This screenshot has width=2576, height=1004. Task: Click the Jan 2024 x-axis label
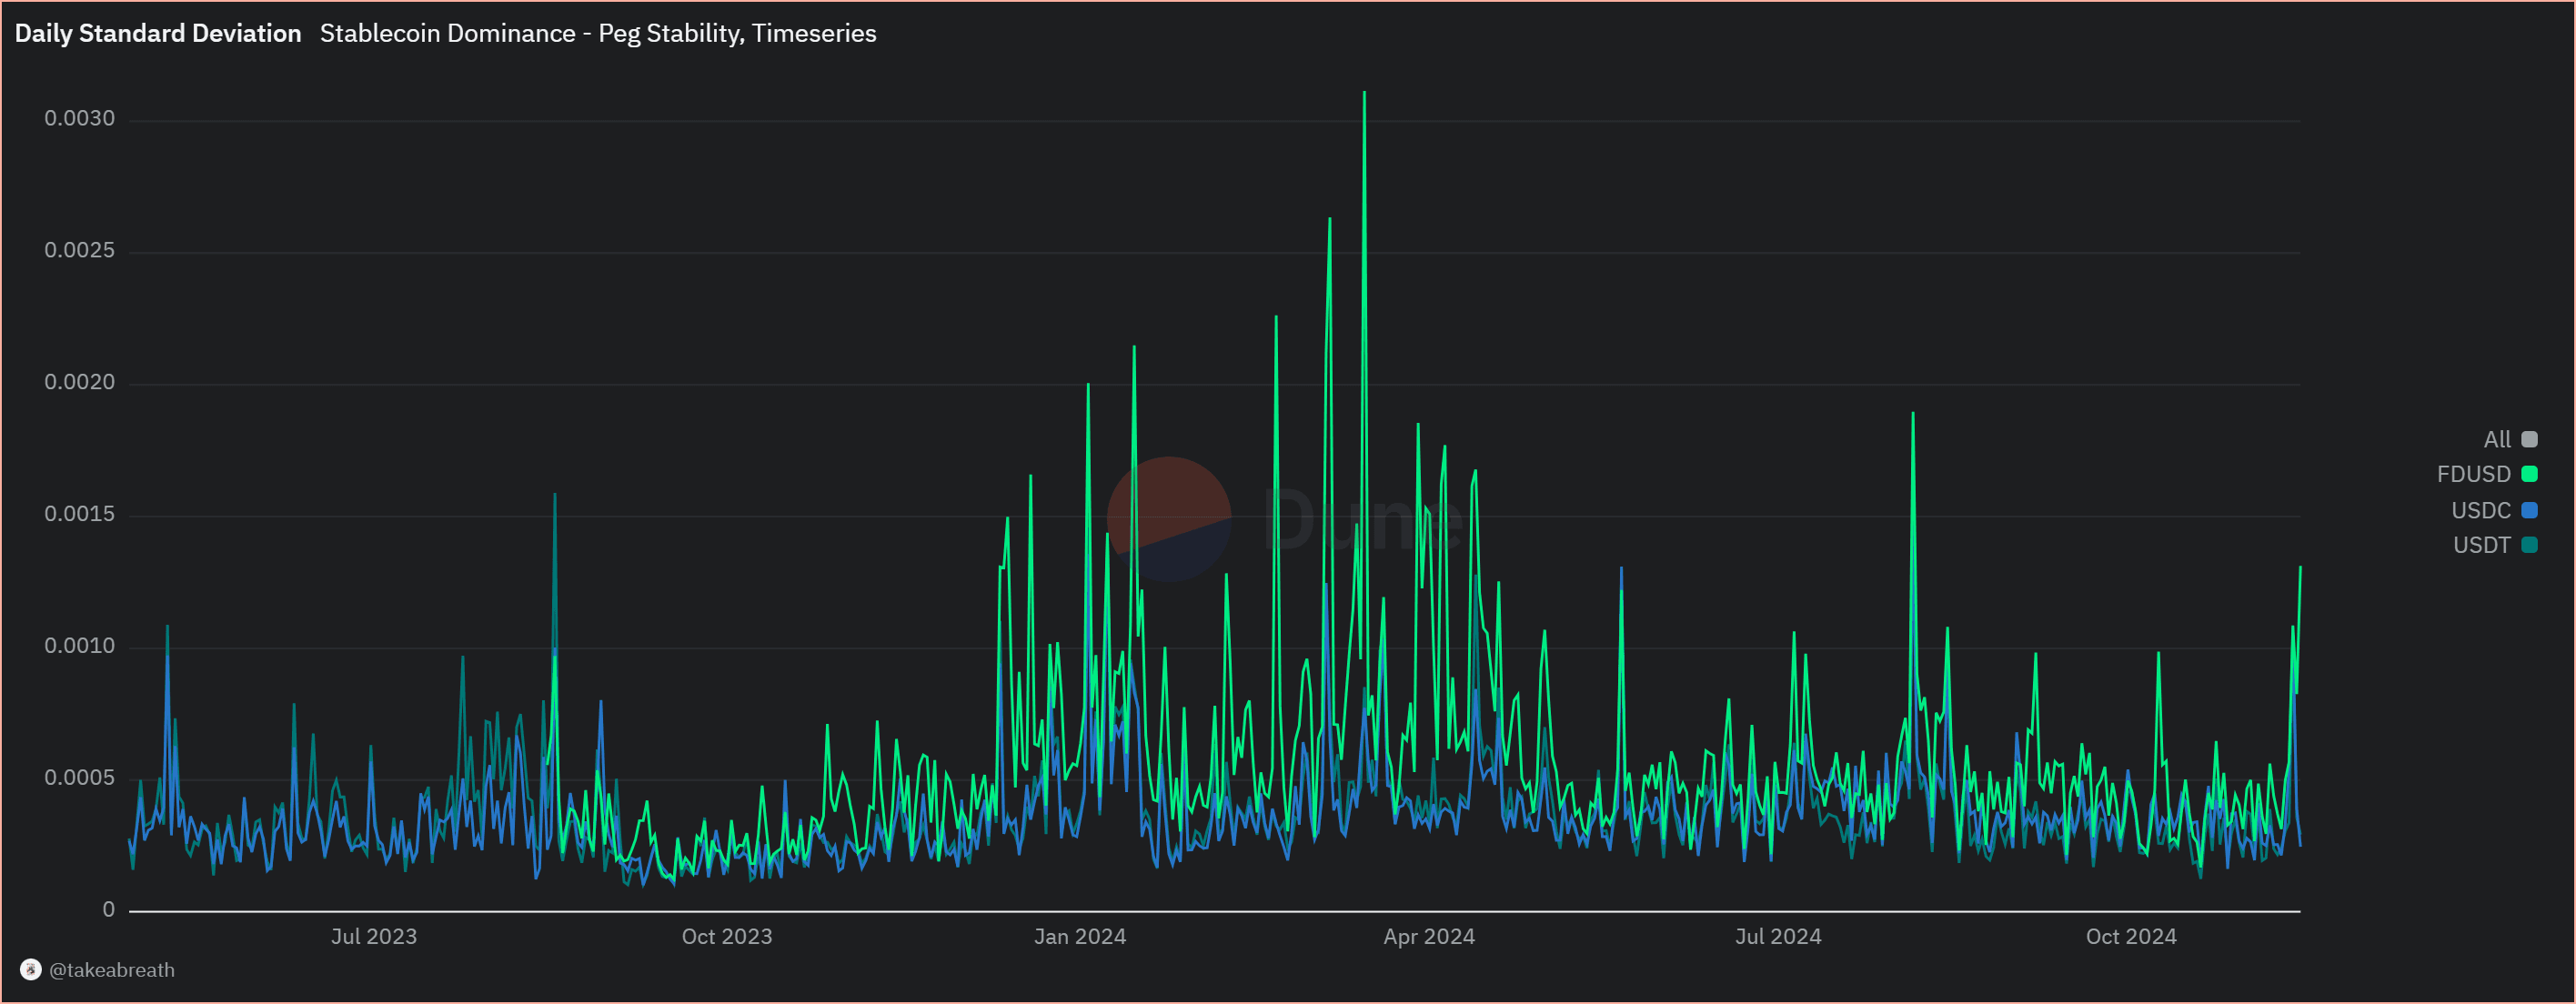(x=1079, y=936)
